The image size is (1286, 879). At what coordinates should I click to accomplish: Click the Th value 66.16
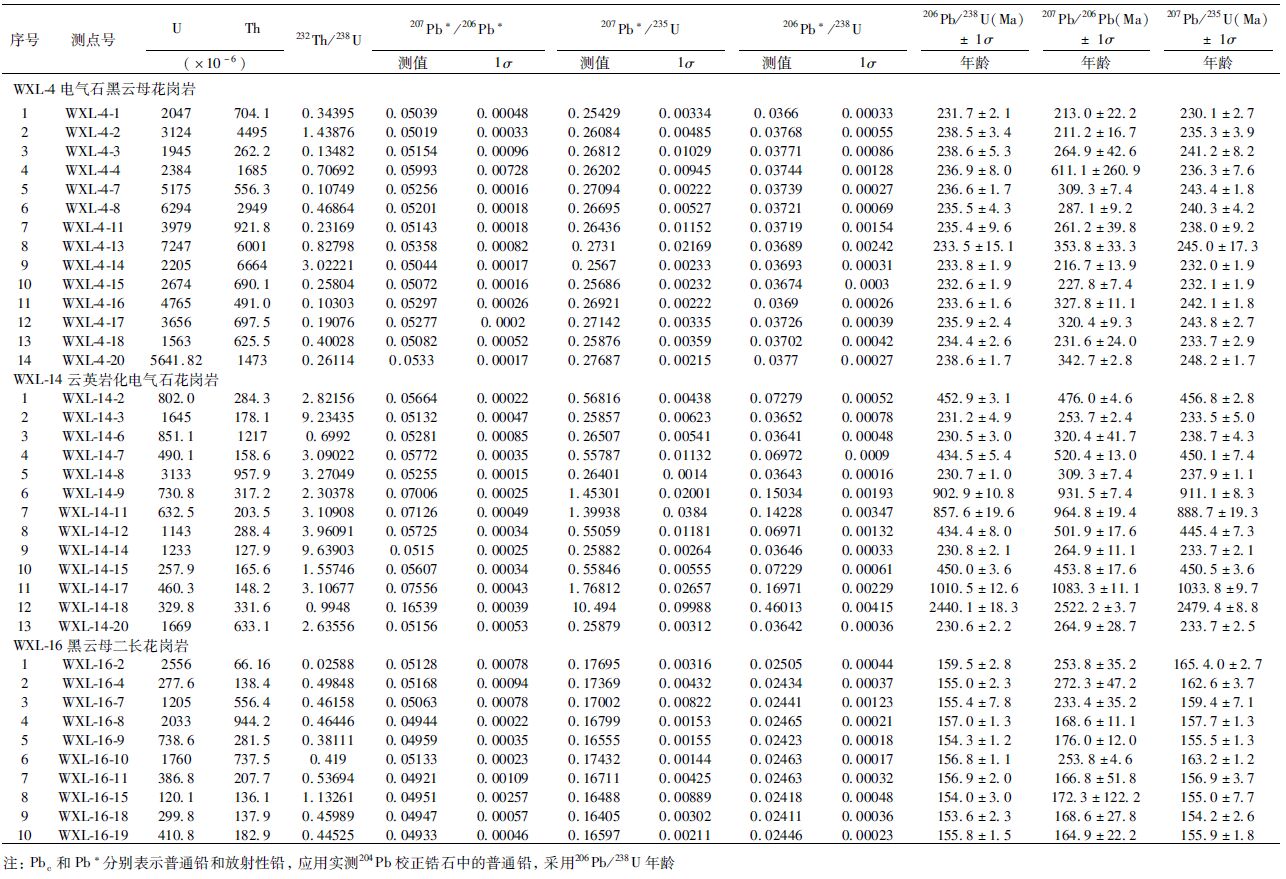coord(253,664)
